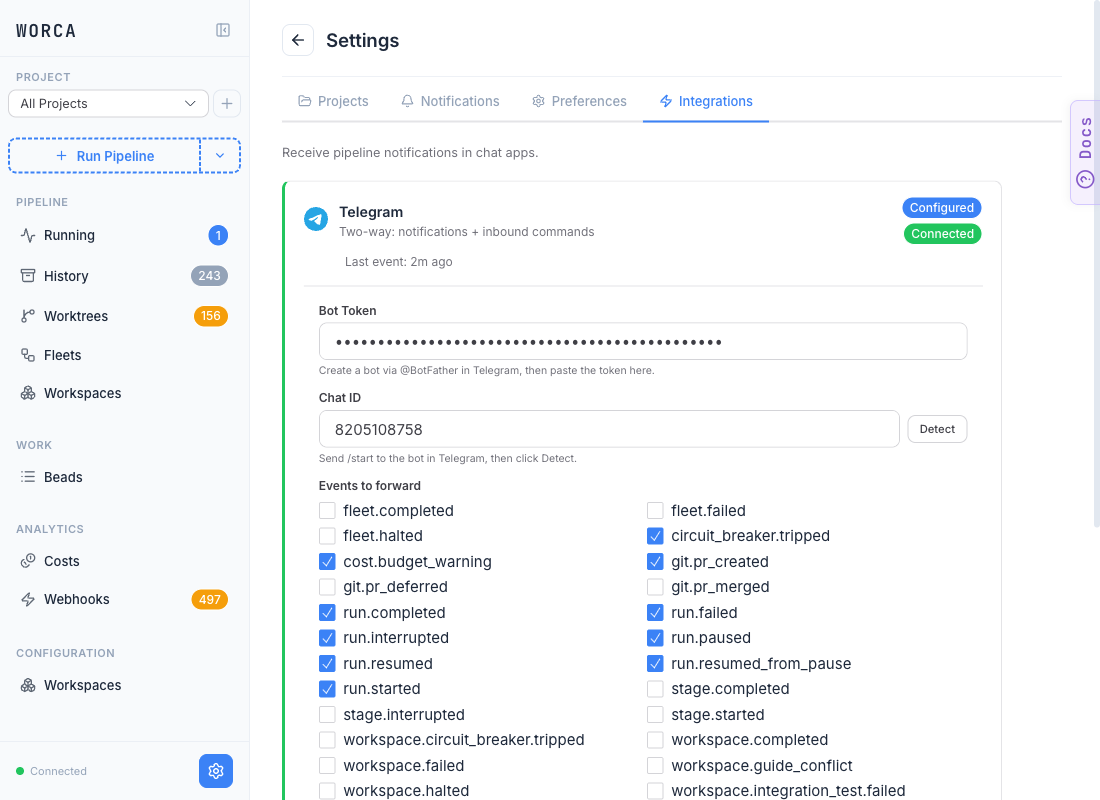Screen dimensions: 1100x800
Task: Click the Run Pipeline button
Action: click(x=105, y=156)
